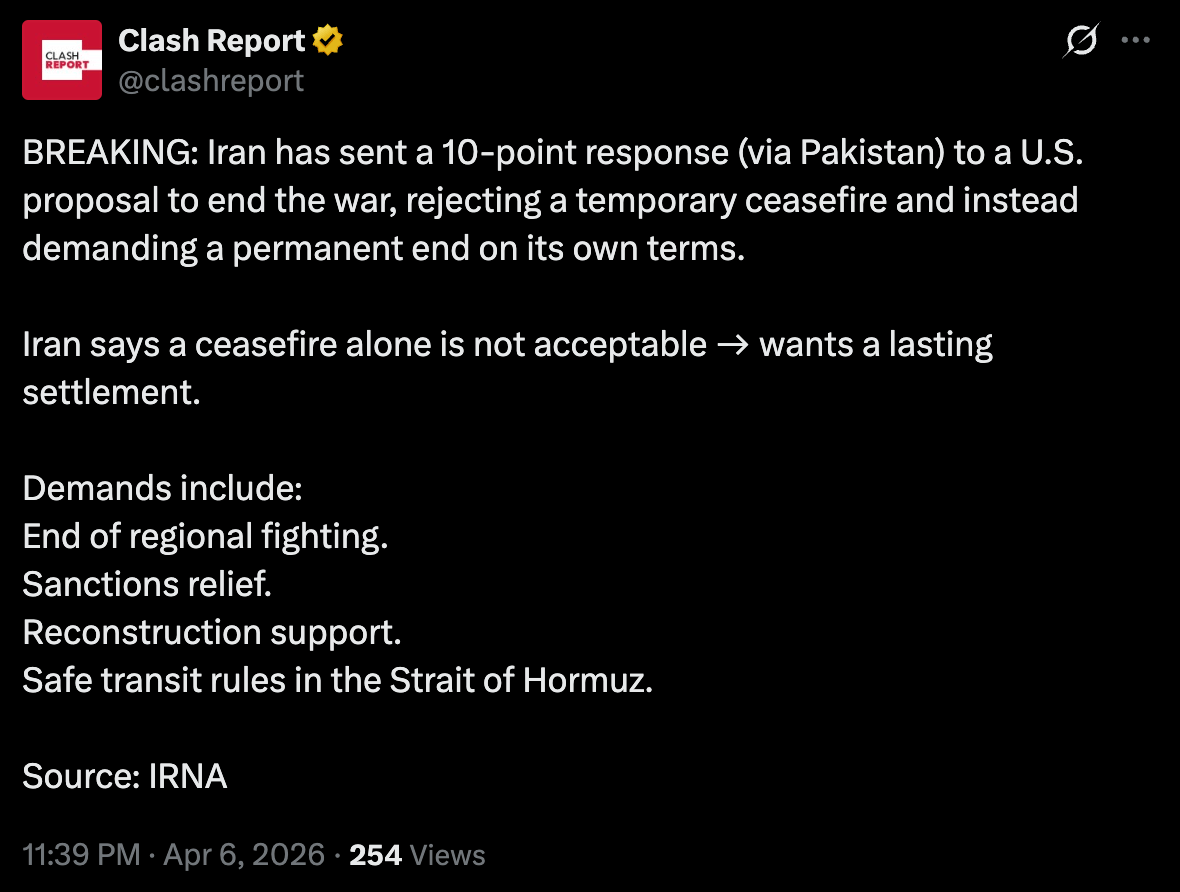Click the 'Source: IRNA' line
Image resolution: width=1180 pixels, height=892 pixels.
(125, 777)
